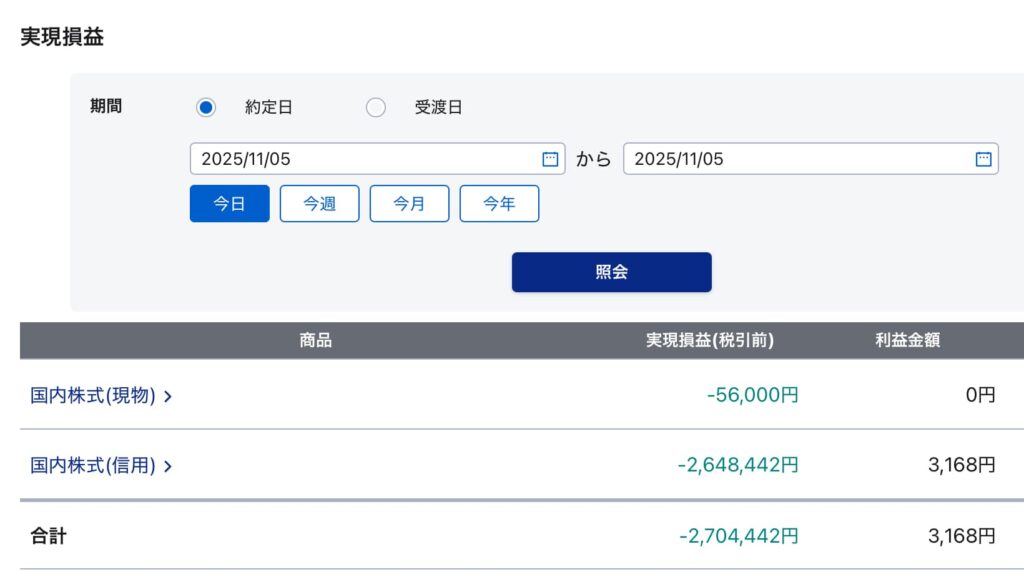The height and width of the screenshot is (572, 1024).
Task: Select the 受渡日 radio button
Action: tap(376, 107)
